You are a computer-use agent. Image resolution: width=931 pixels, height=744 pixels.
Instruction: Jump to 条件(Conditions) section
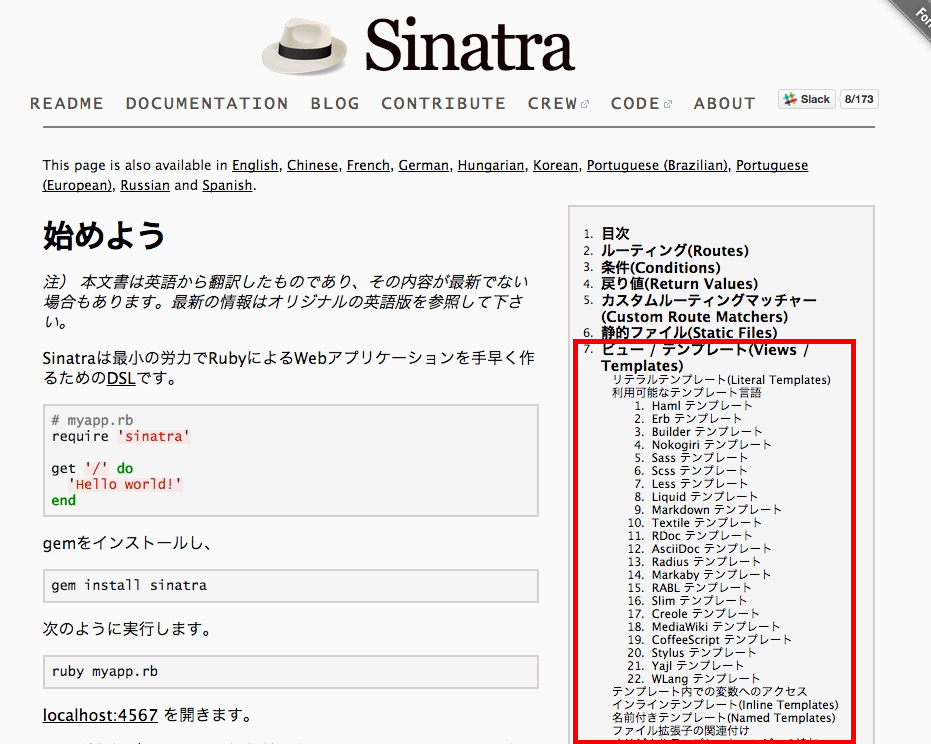(x=660, y=267)
